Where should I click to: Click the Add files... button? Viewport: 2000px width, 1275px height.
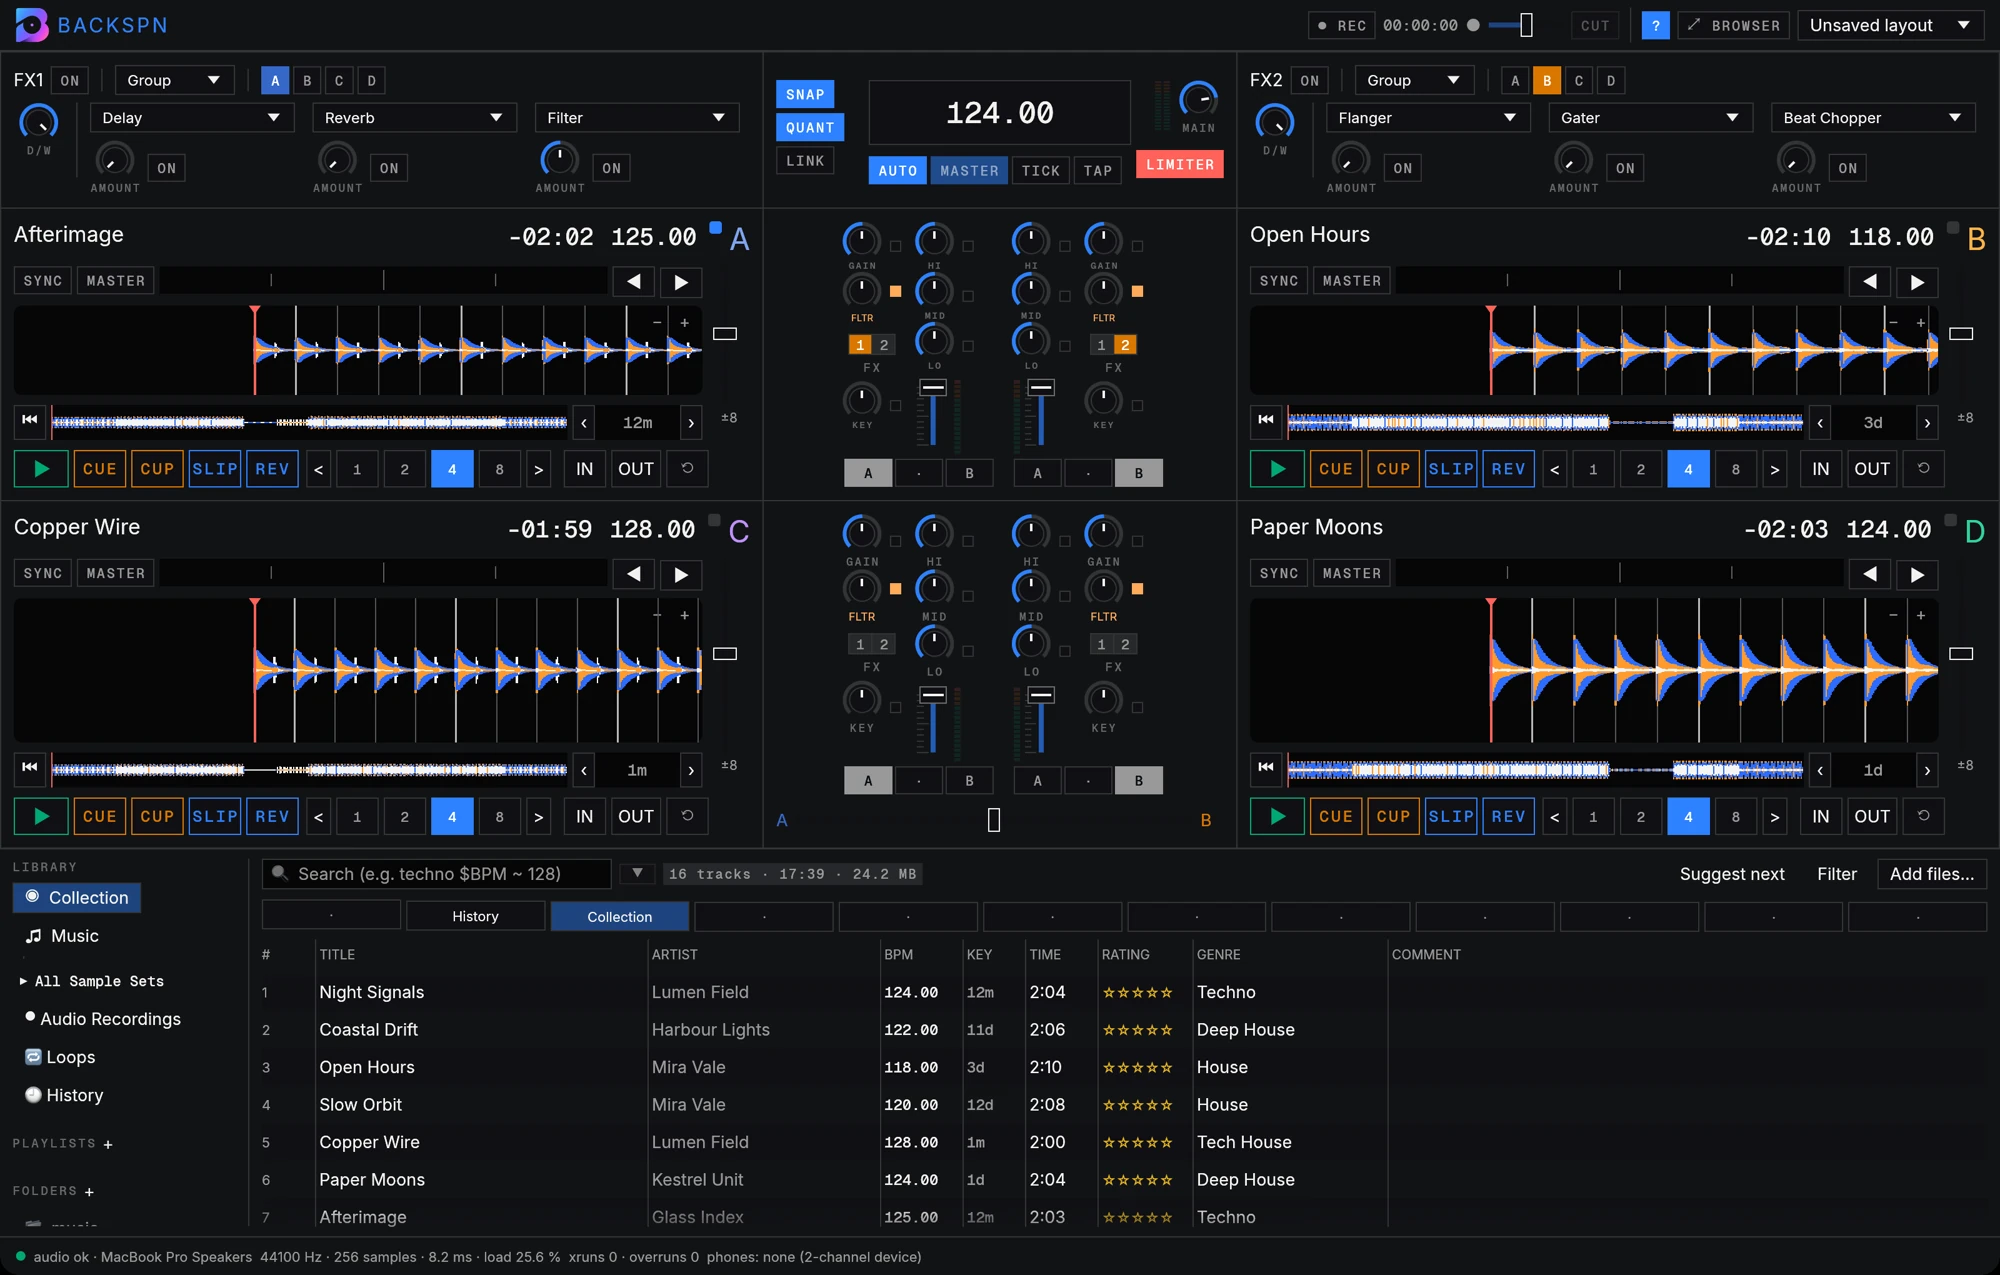pyautogui.click(x=1932, y=874)
